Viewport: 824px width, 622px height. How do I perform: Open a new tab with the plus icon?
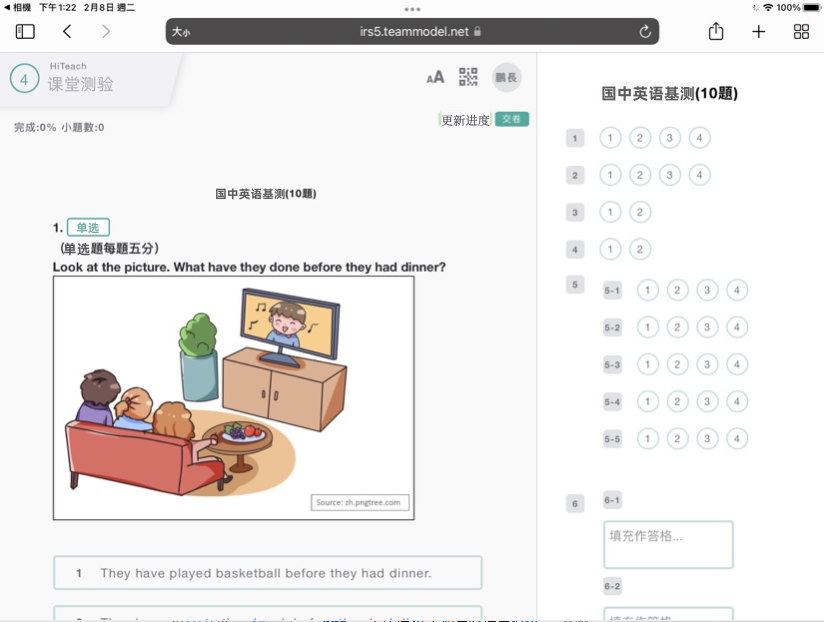[x=758, y=32]
